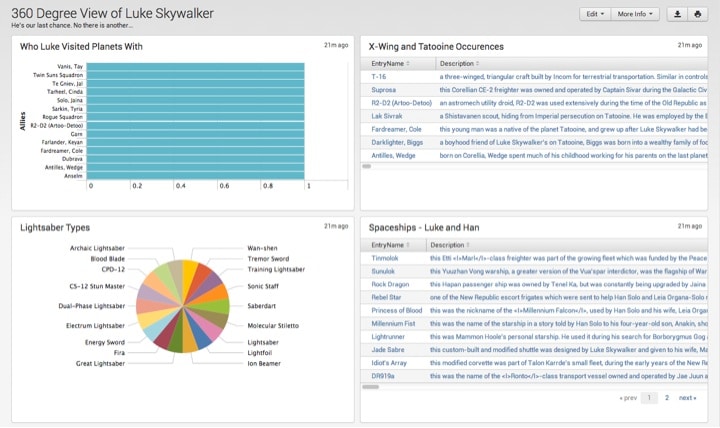The width and height of the screenshot is (720, 428).
Task: Select the Tinmolok spaceship entry
Action: pos(385,258)
